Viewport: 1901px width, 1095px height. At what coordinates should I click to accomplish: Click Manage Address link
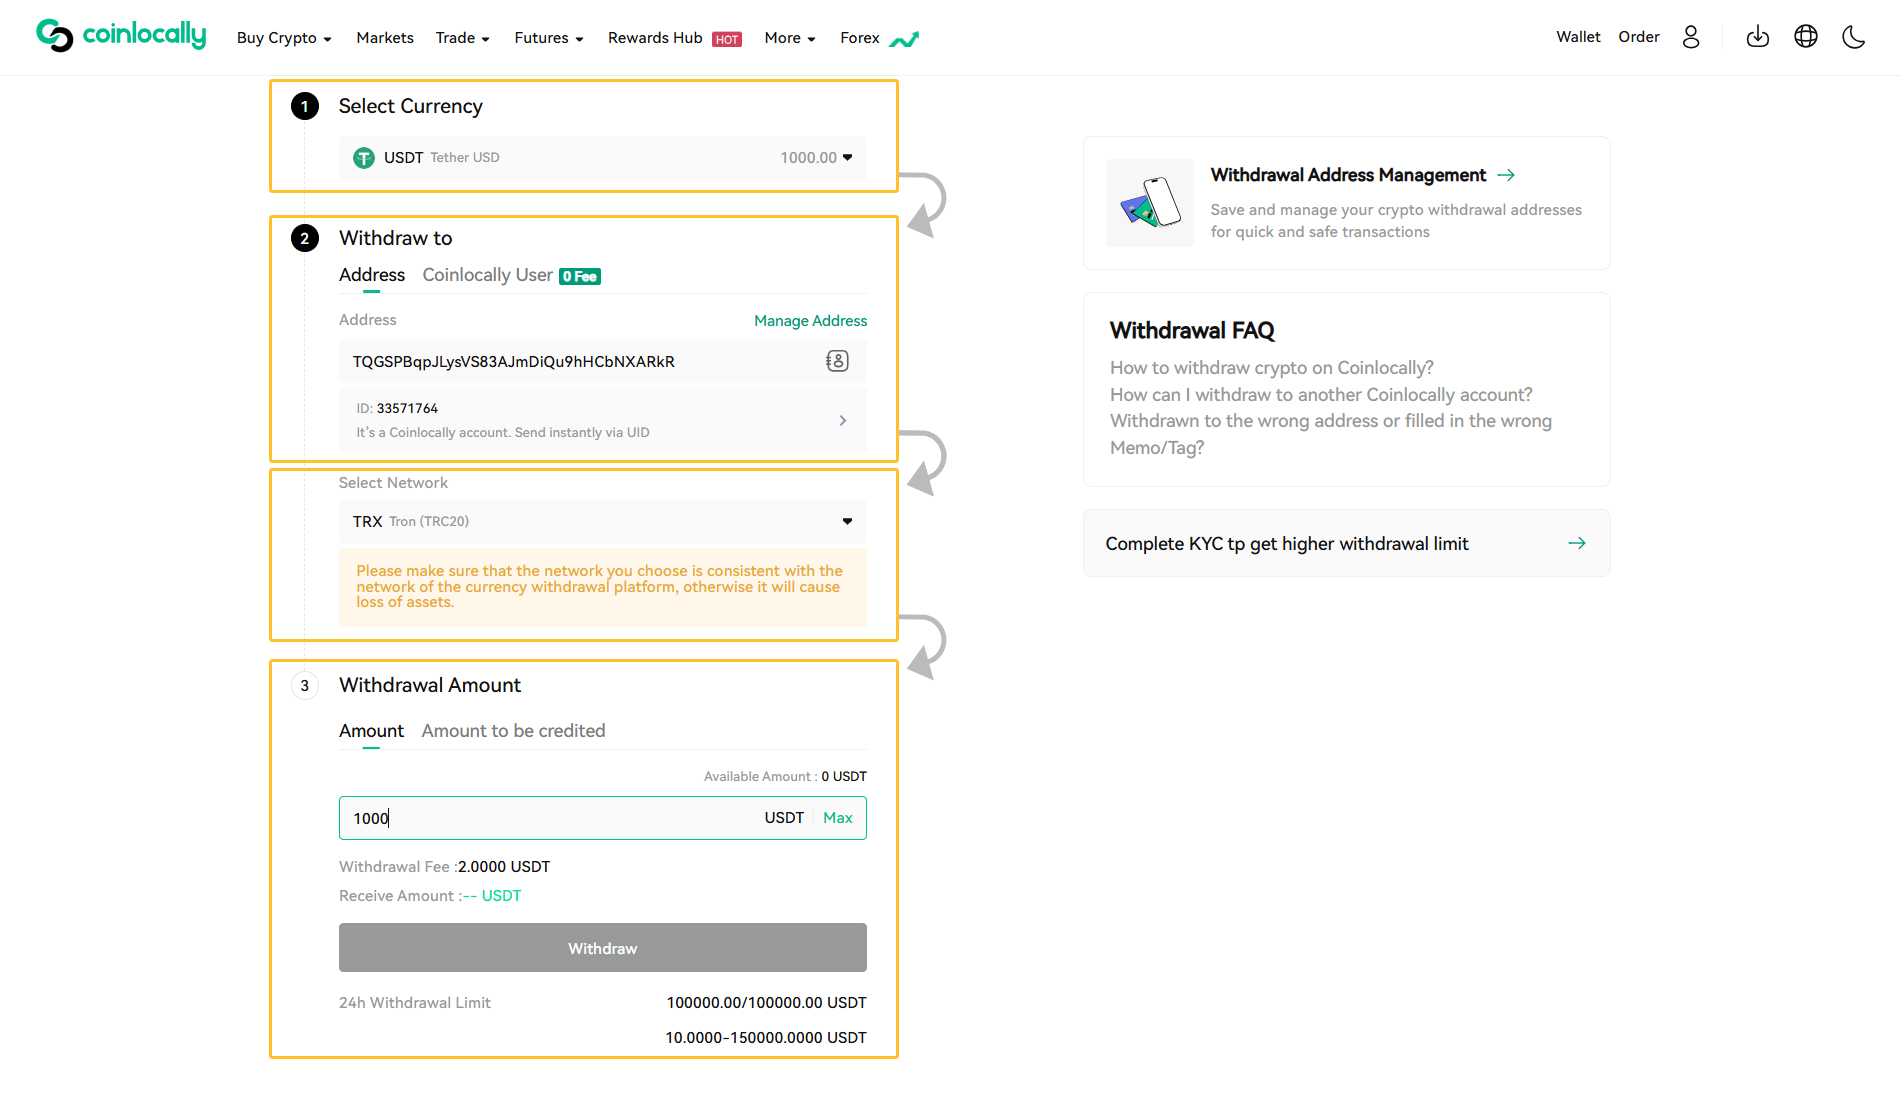click(811, 321)
